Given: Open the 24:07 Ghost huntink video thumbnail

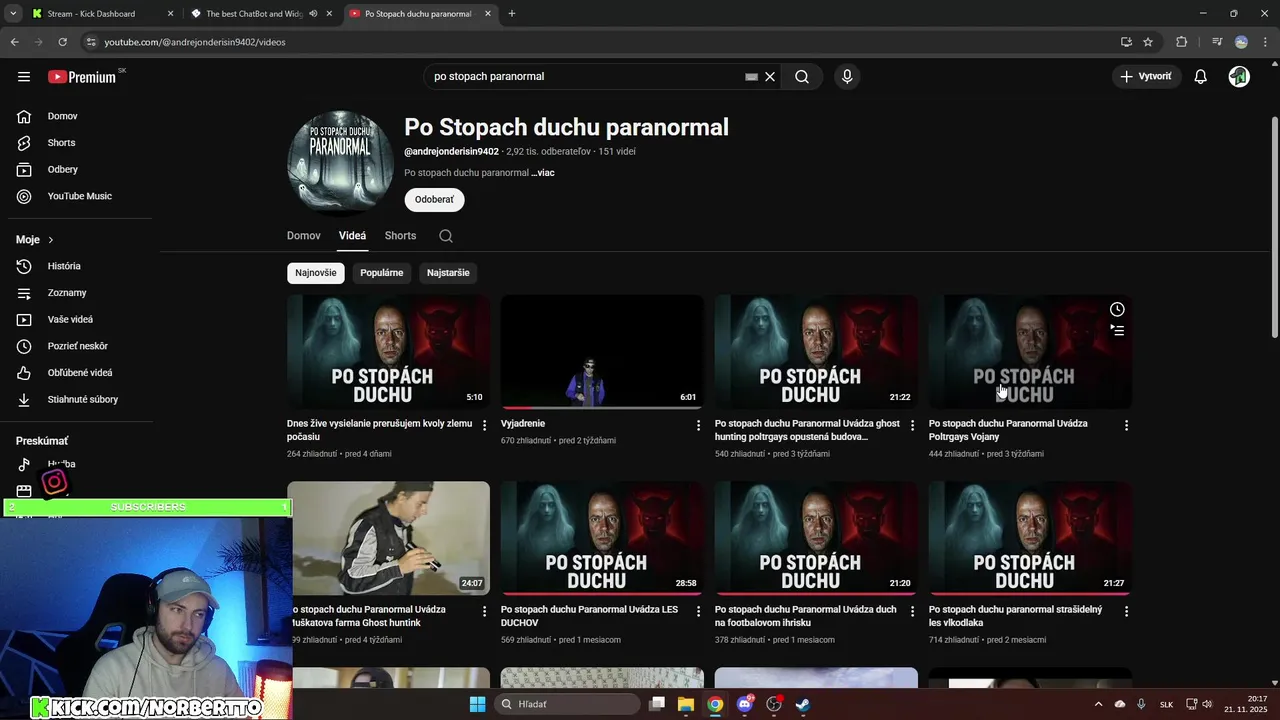Looking at the screenshot, I should tap(388, 538).
